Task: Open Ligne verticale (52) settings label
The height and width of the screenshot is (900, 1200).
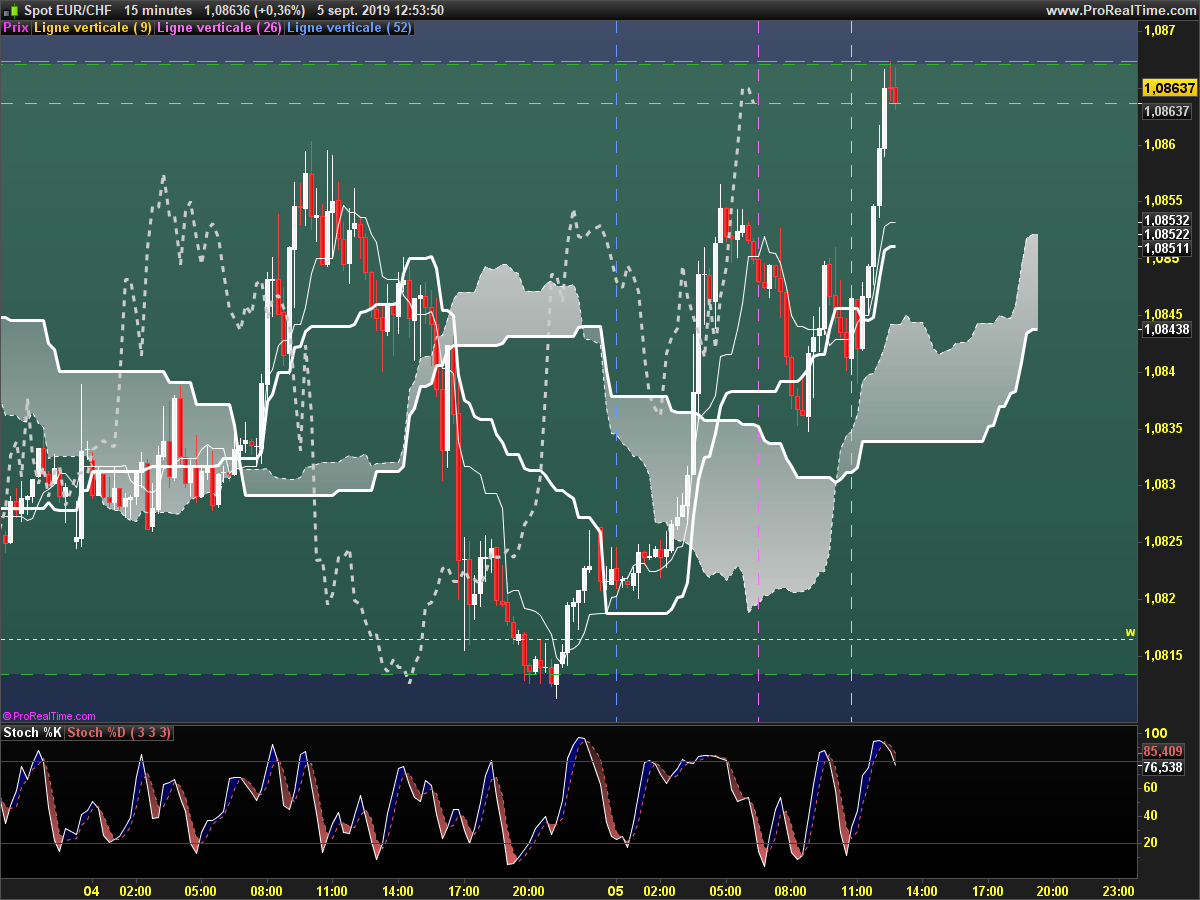Action: click(x=349, y=28)
